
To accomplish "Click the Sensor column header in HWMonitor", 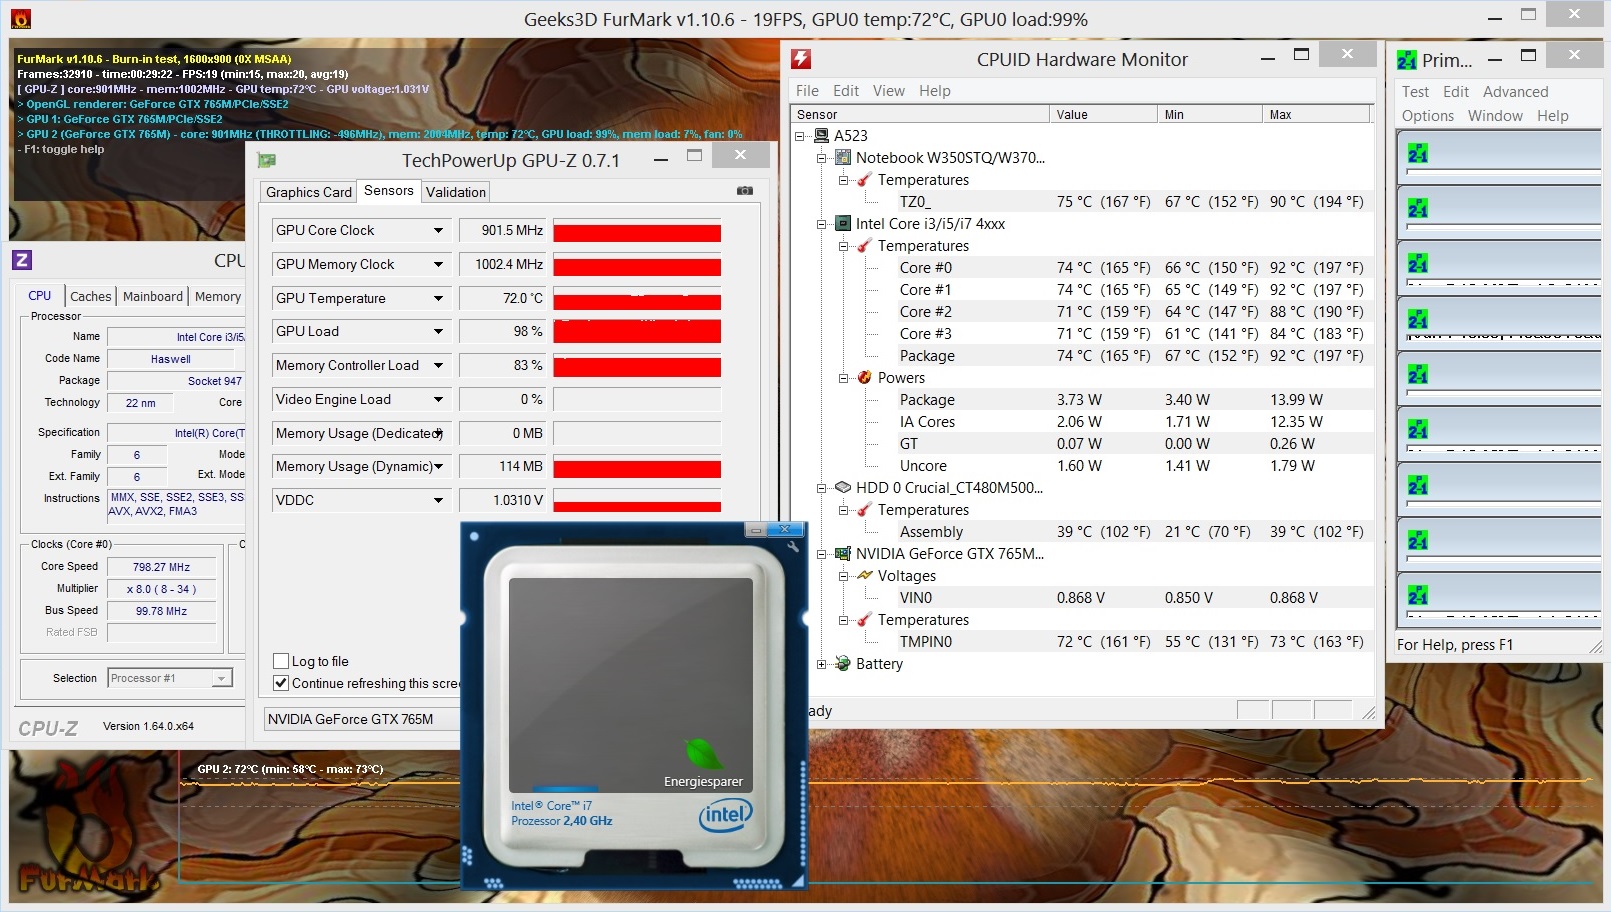I will click(921, 114).
